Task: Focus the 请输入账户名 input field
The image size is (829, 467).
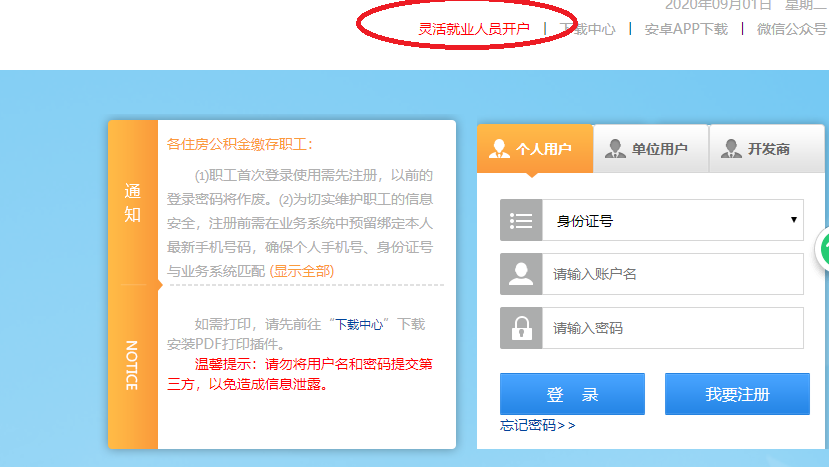Action: [673, 274]
